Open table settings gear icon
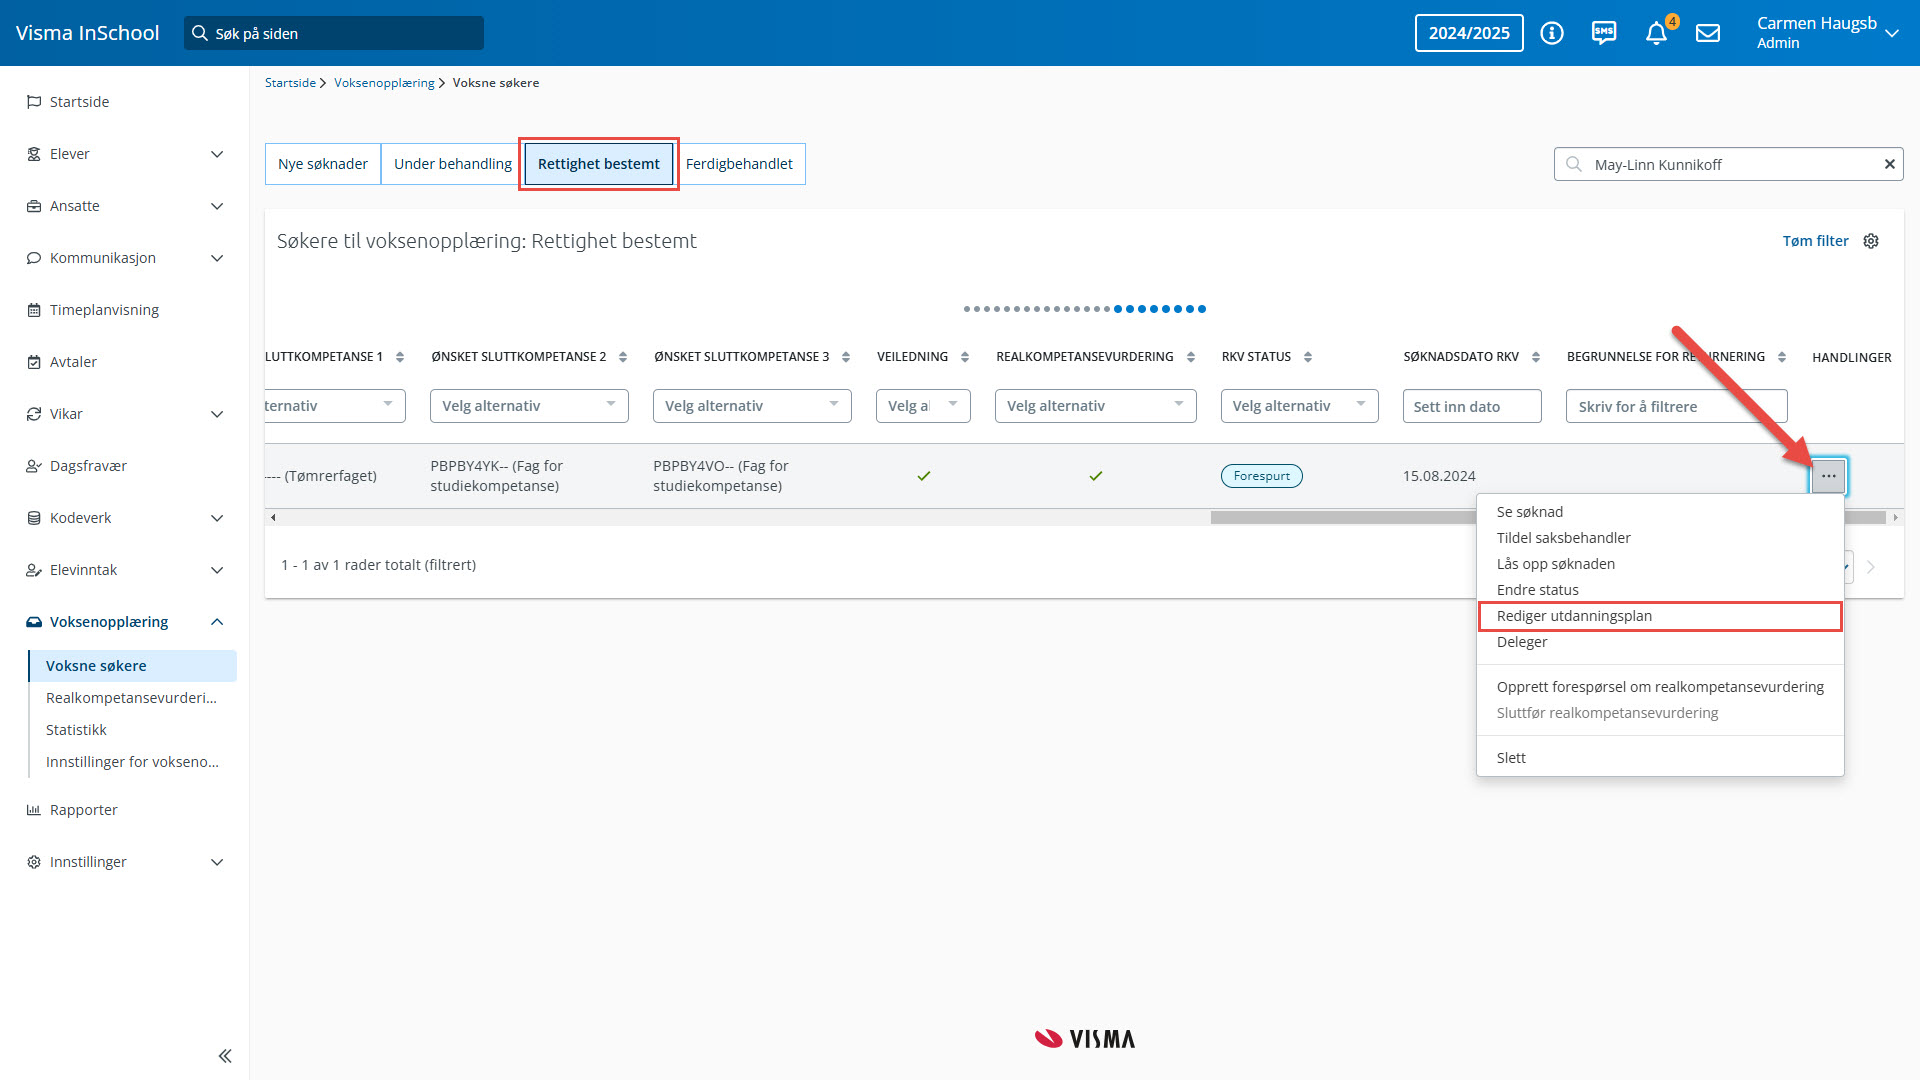This screenshot has height=1080, width=1920. pos(1871,241)
